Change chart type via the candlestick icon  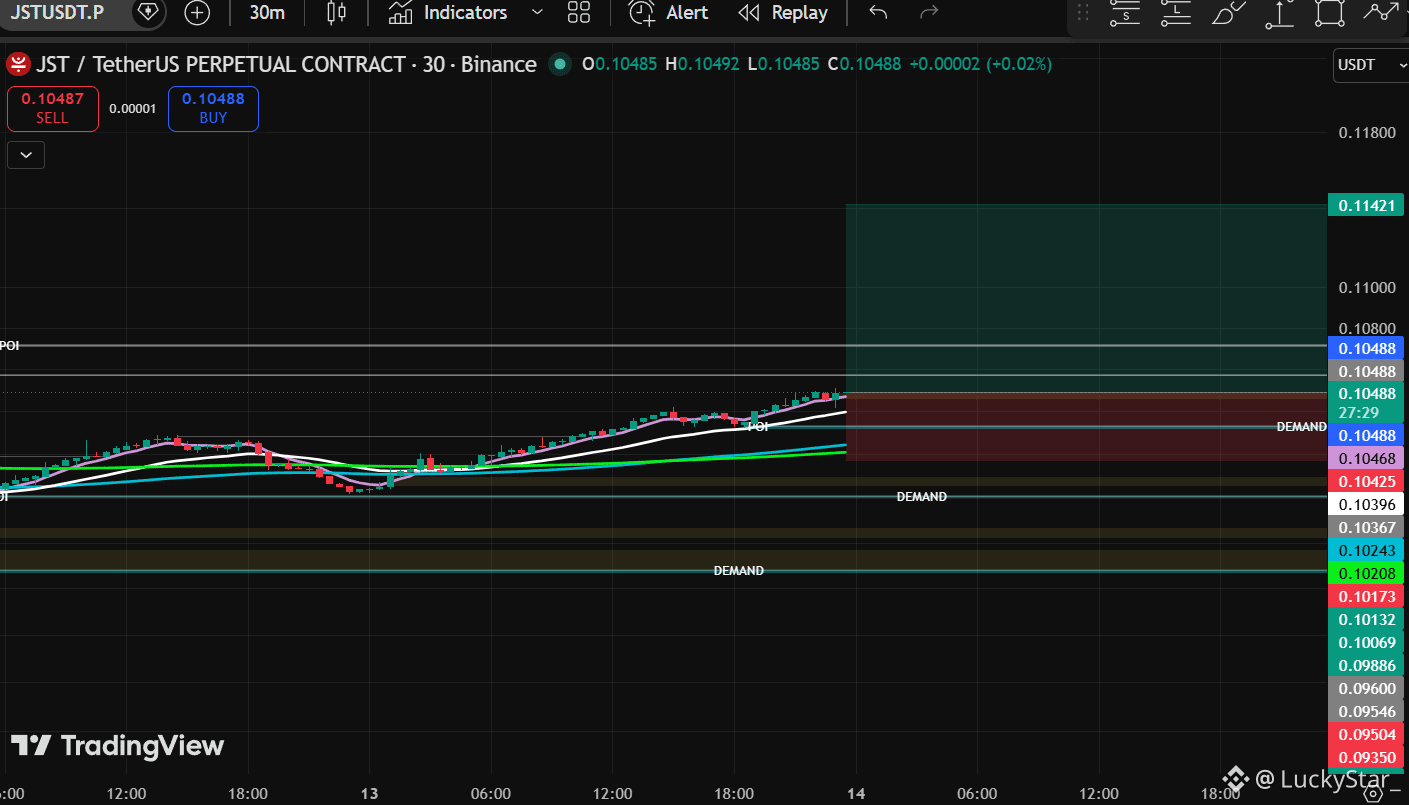tap(337, 13)
